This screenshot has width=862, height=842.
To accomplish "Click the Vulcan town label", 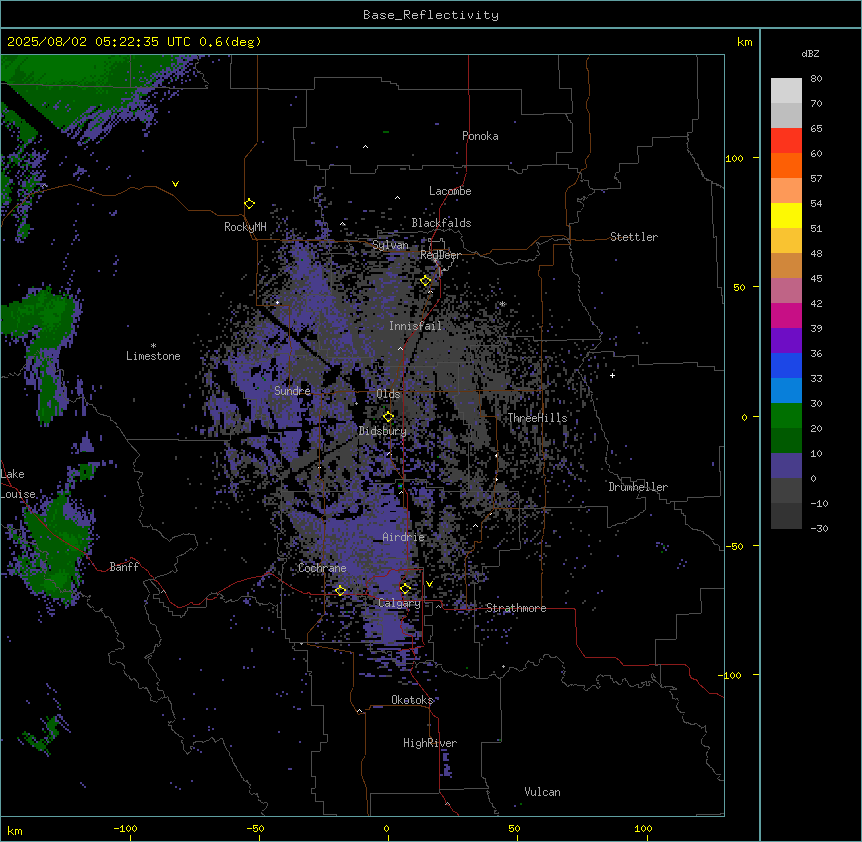I will tap(542, 792).
